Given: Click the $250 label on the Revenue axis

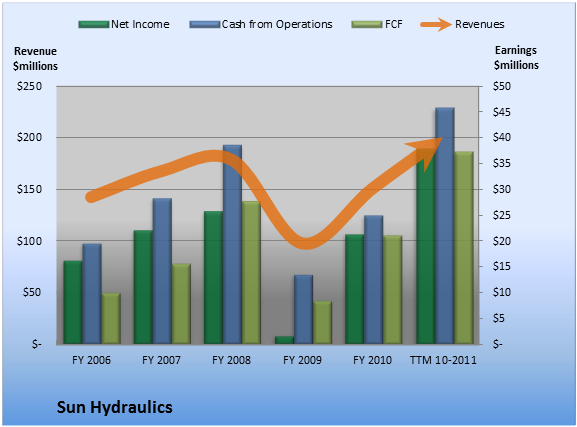Looking at the screenshot, I should [29, 87].
